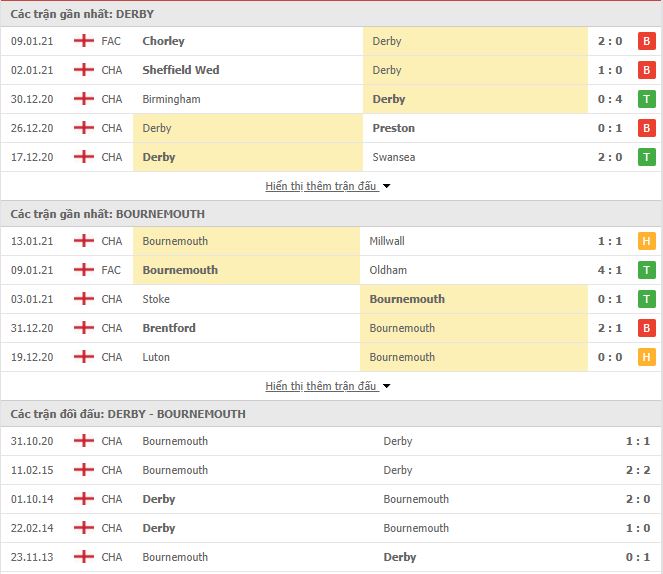Select the 'Các trận đối đầu' section header

coord(128,414)
